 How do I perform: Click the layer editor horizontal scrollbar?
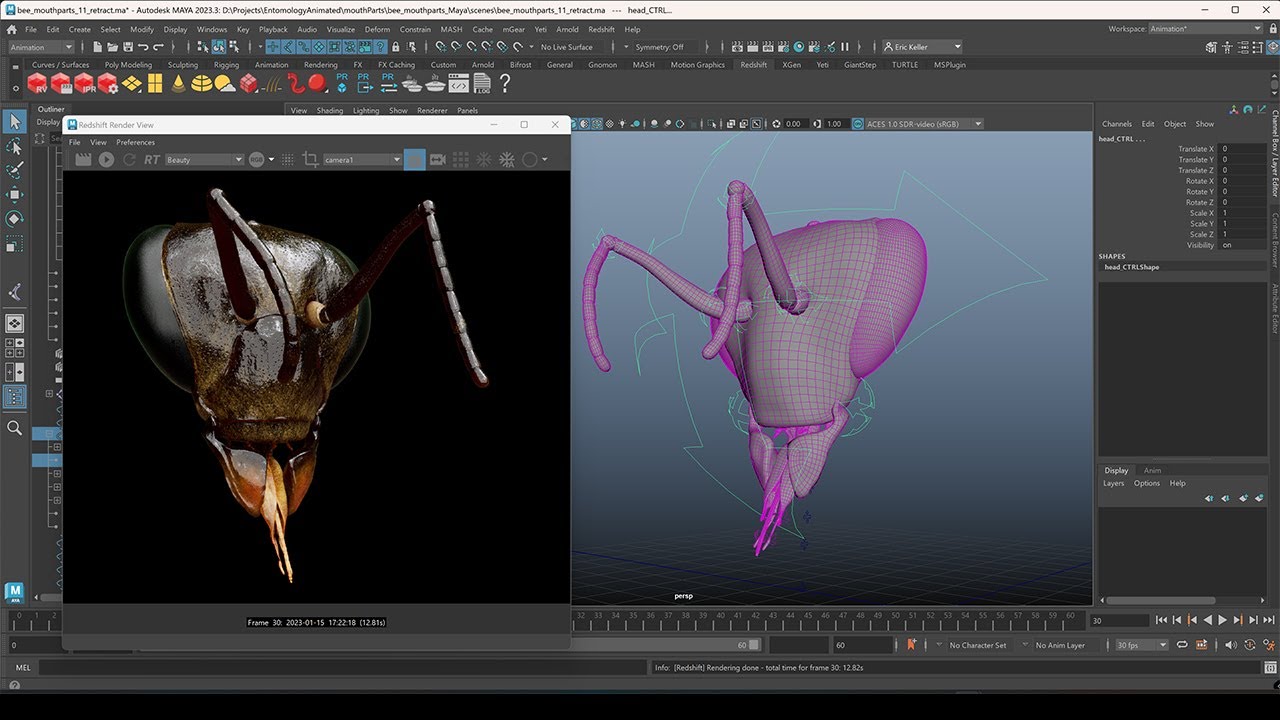click(1161, 601)
